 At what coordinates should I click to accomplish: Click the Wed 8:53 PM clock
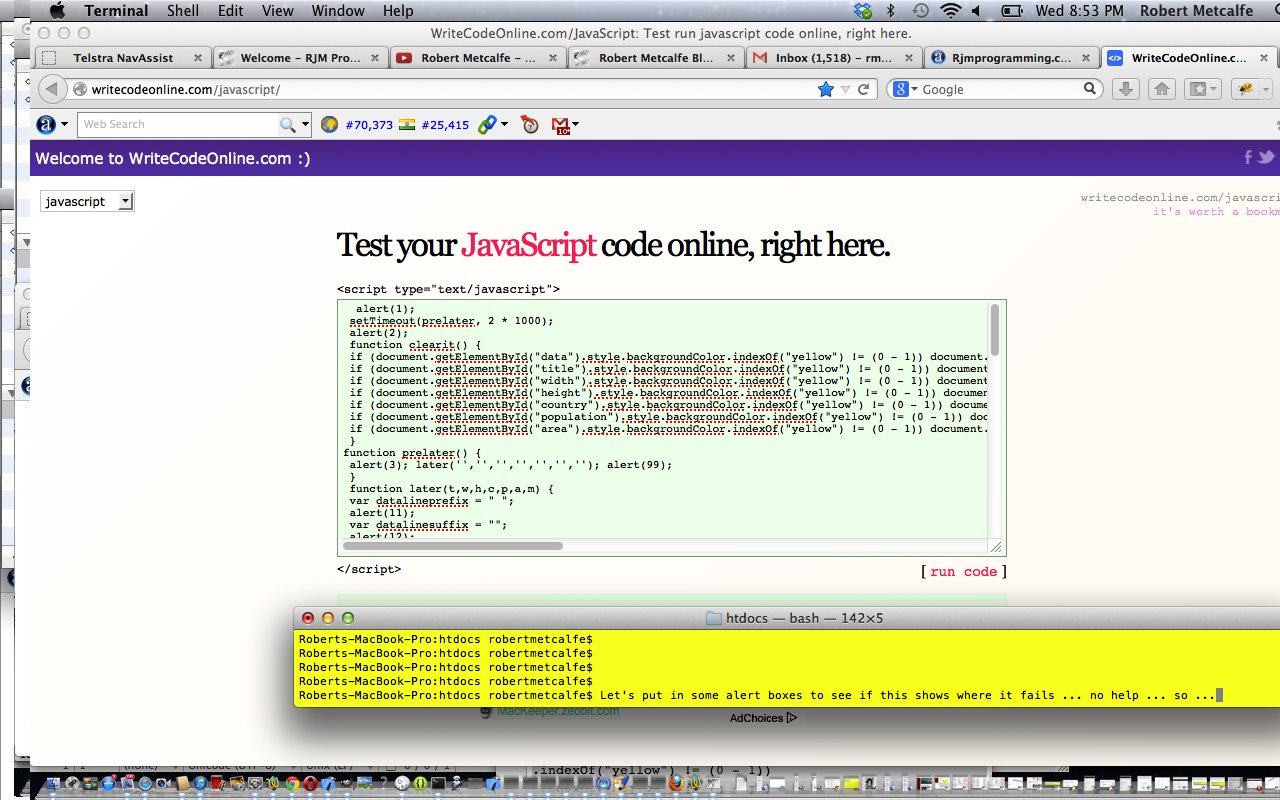pyautogui.click(x=1079, y=11)
